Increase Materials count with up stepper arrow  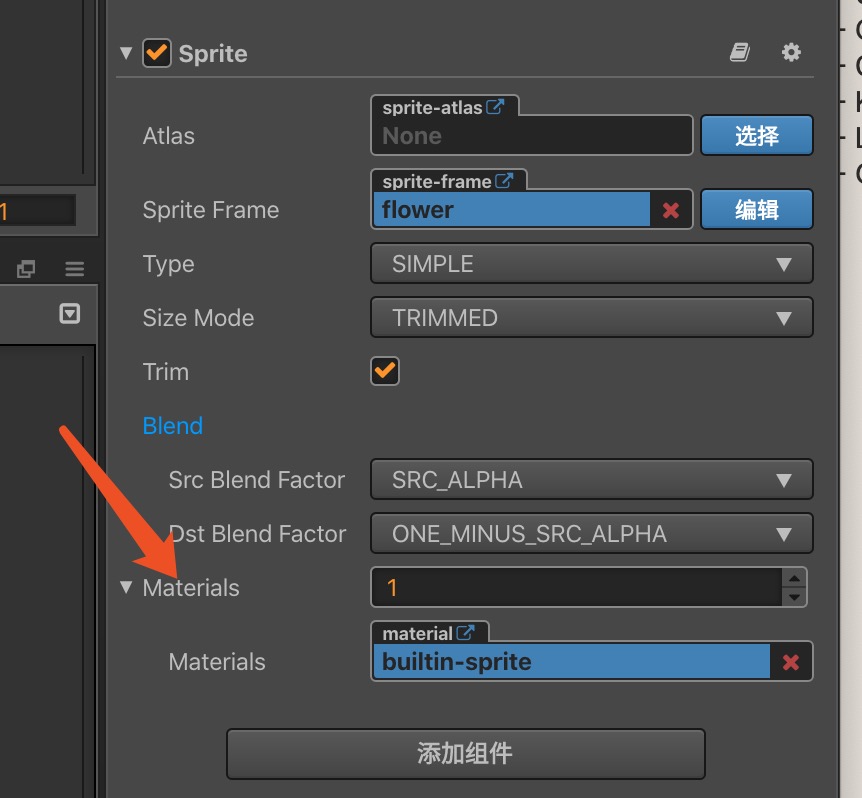coord(793,580)
